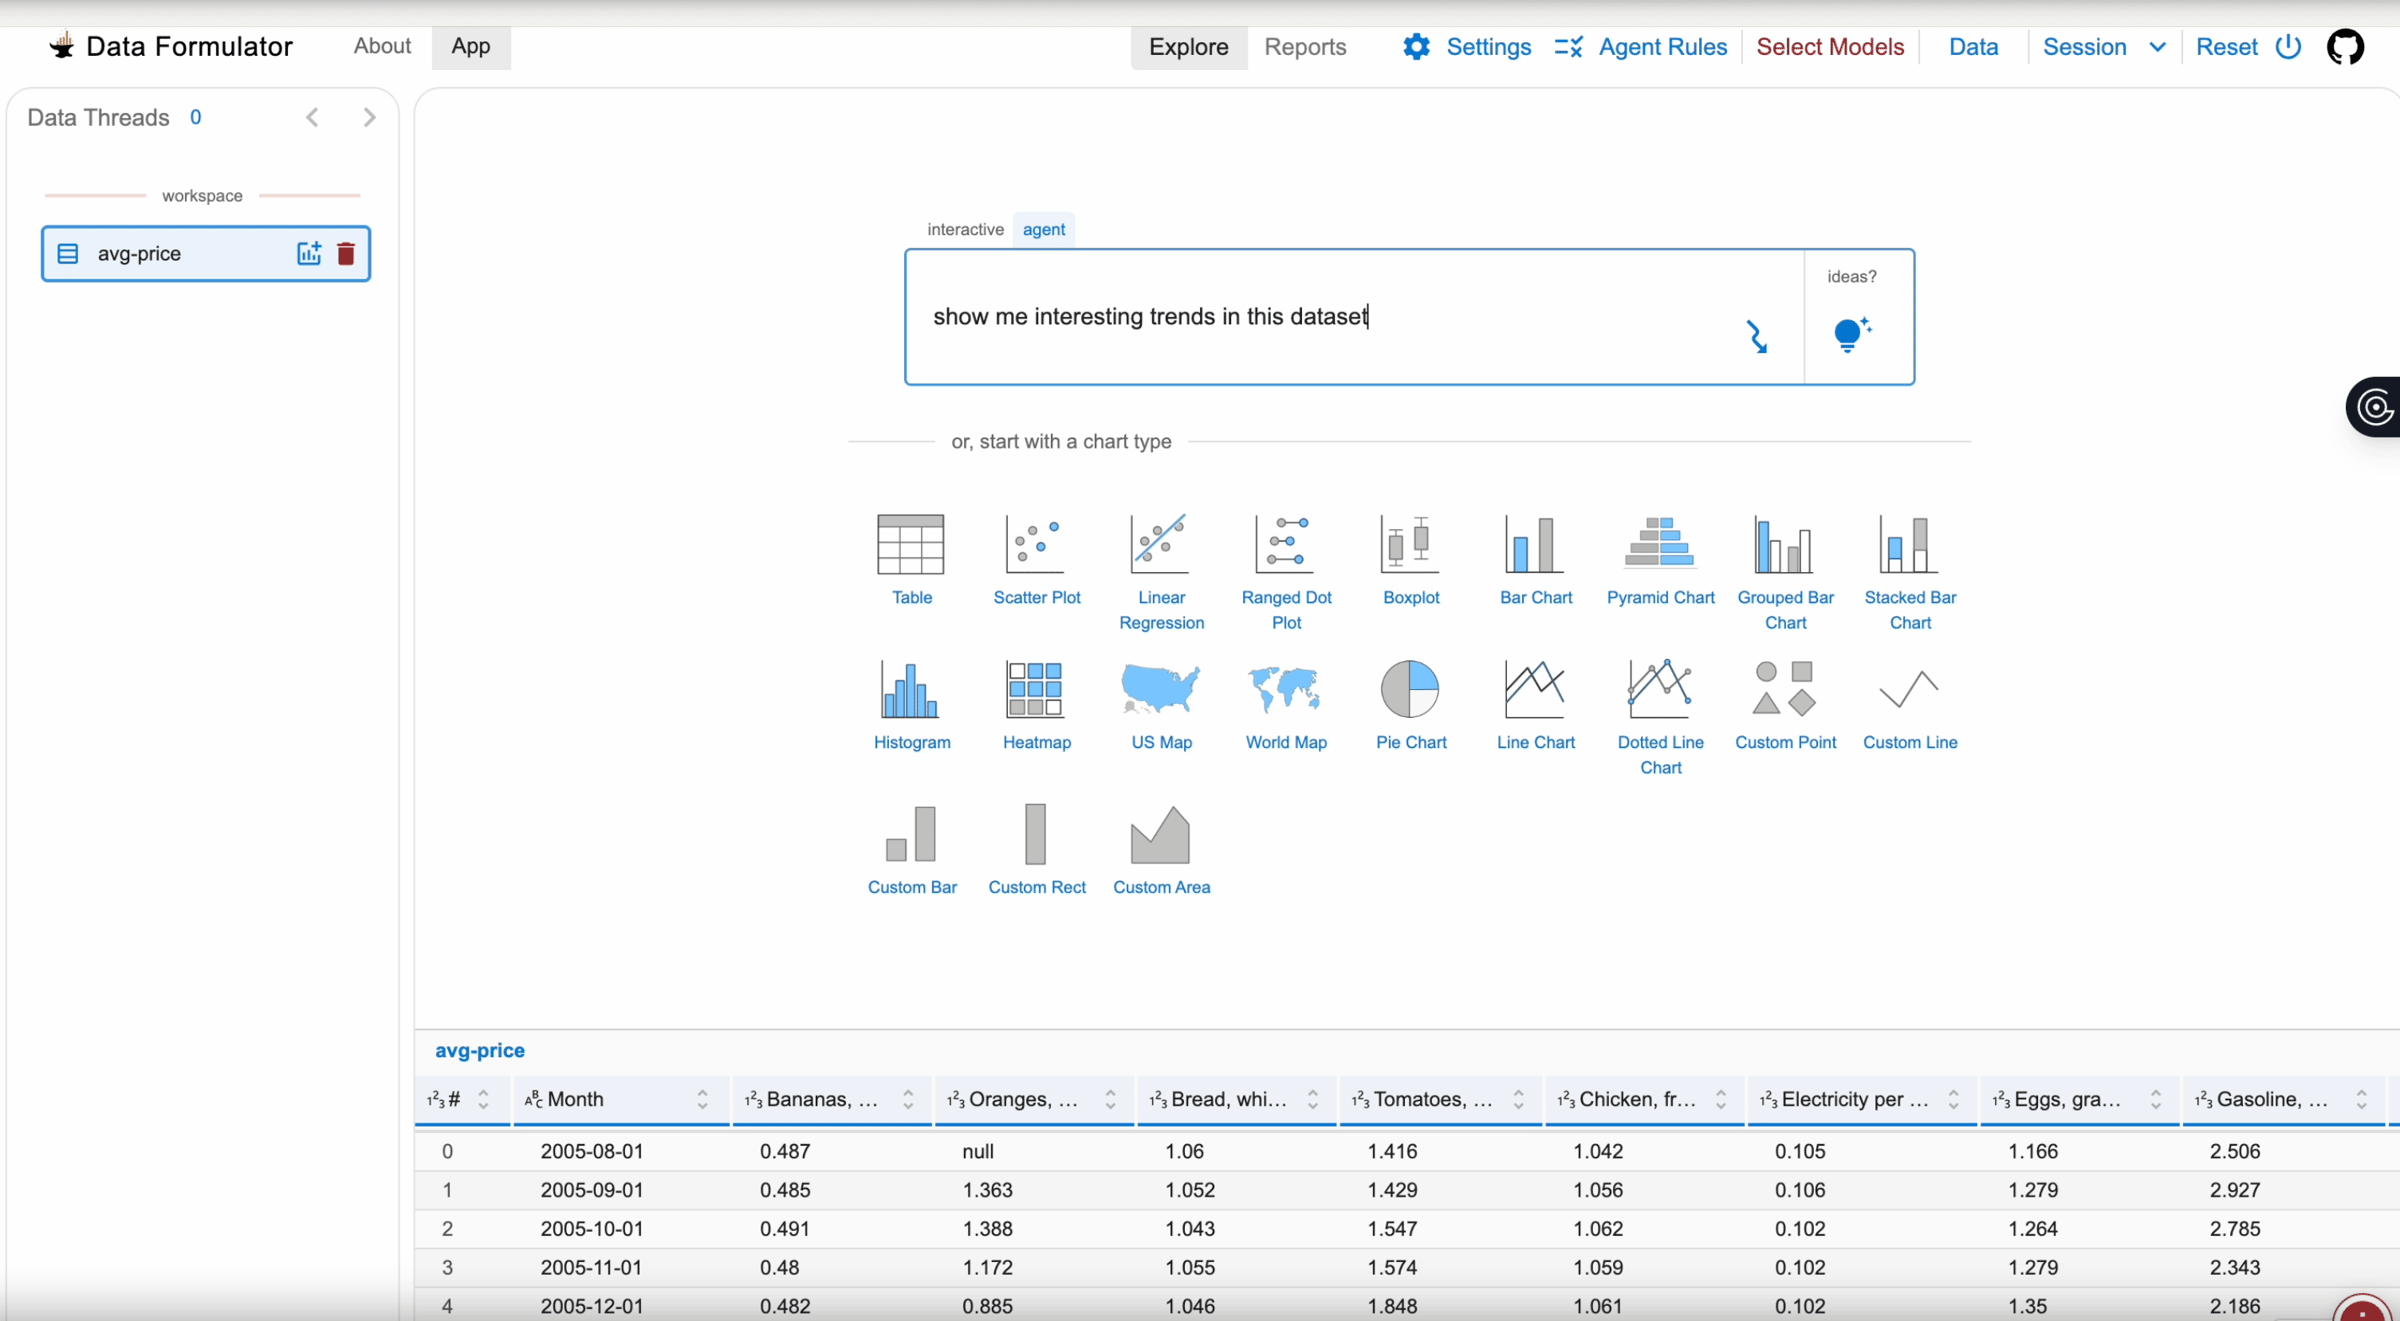Select the Pie Chart icon

tap(1410, 690)
